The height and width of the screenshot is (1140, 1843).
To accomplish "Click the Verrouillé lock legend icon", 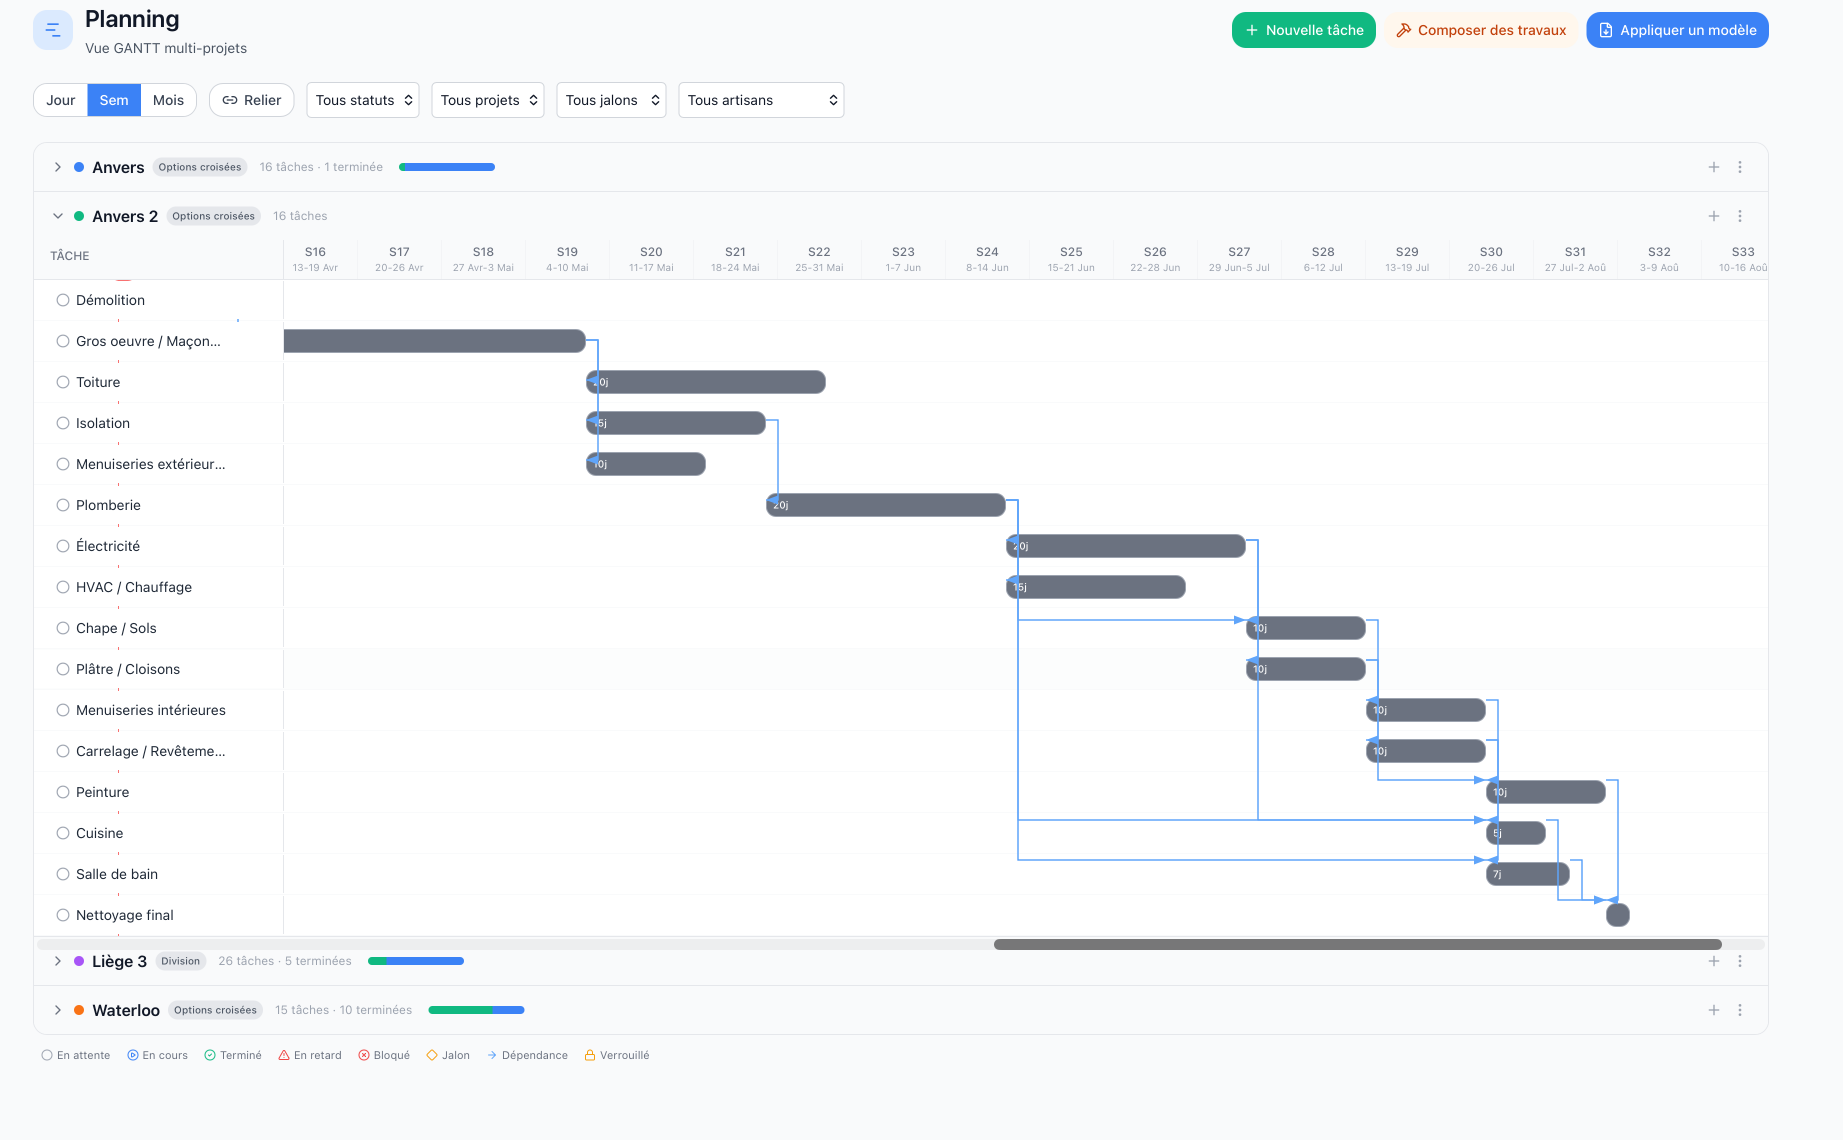I will pos(590,1055).
